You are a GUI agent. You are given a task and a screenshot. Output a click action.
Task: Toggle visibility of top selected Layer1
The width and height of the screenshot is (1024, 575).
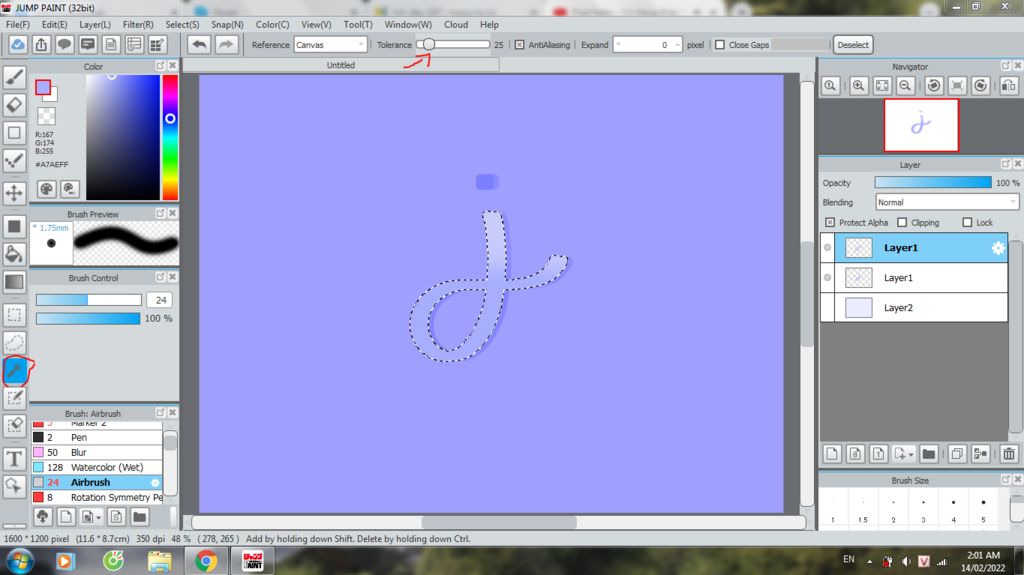coord(827,248)
